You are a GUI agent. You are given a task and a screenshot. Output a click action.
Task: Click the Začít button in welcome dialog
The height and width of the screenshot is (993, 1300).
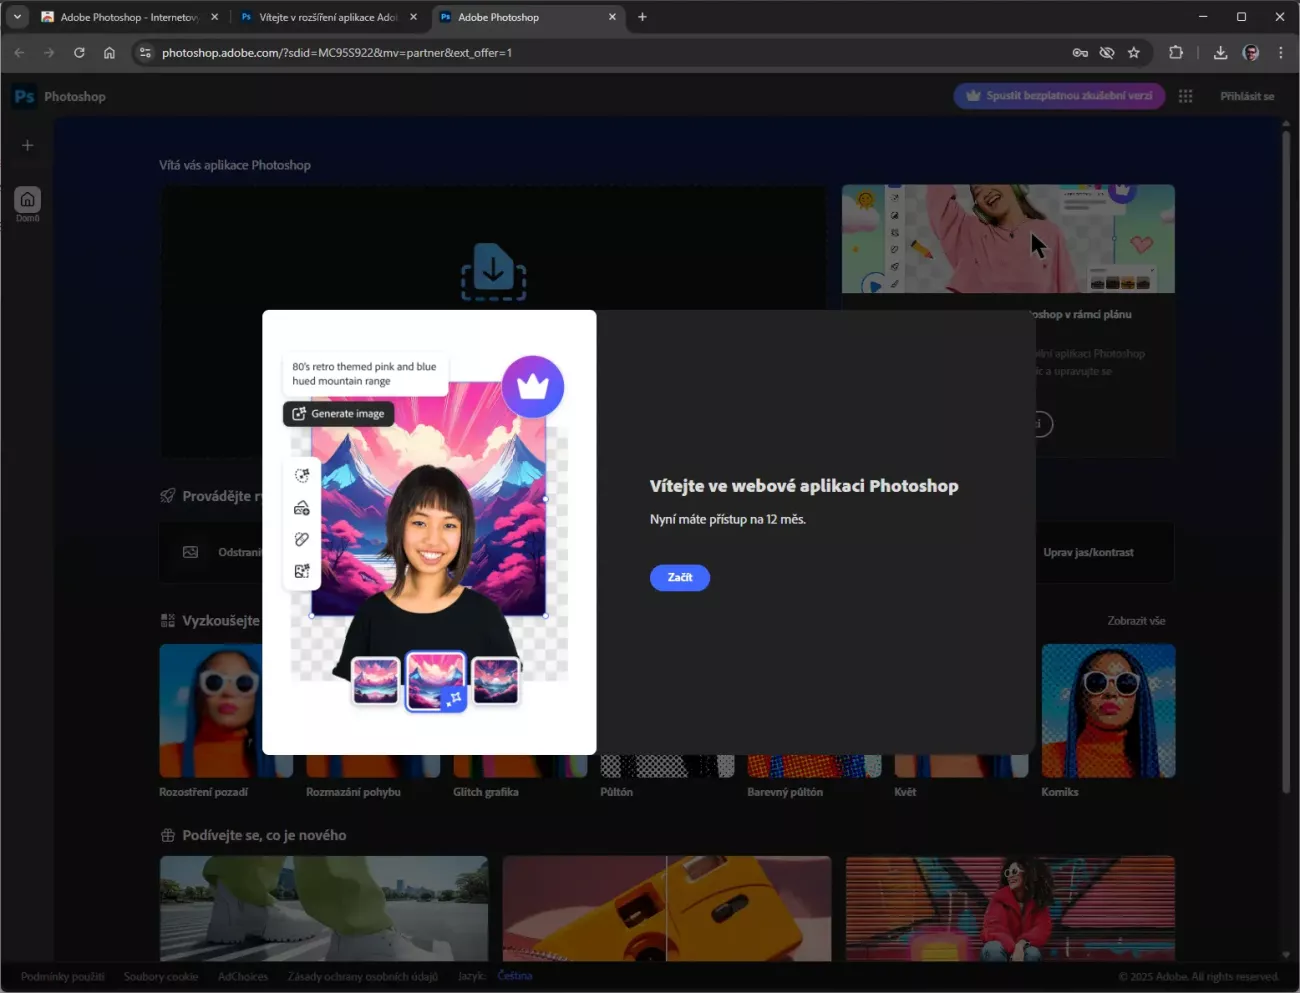click(679, 578)
